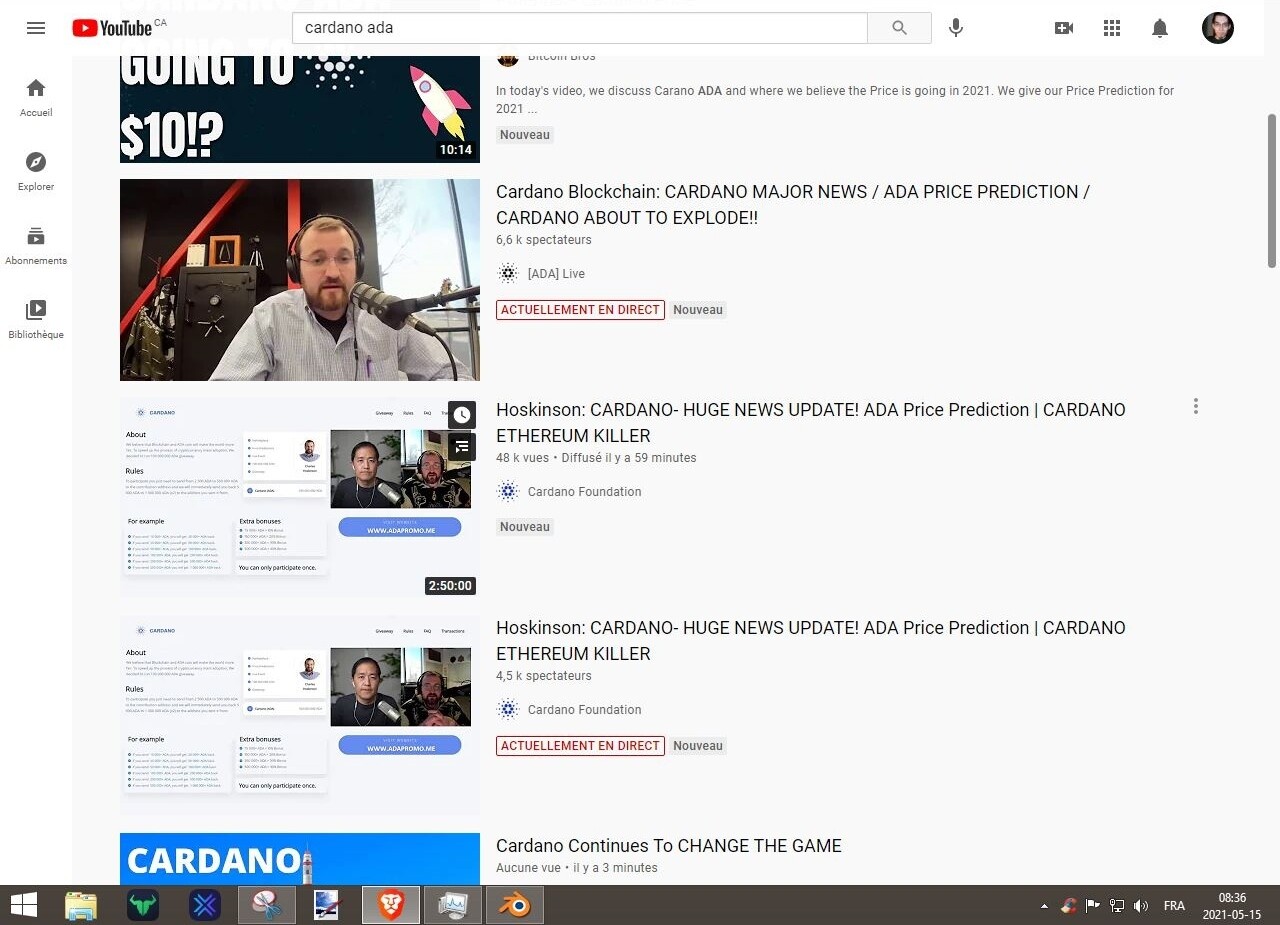The image size is (1280, 925).
Task: Open 'Cardano Blockchain: CARDANO MAJOR NEWS' video title
Action: 793,205
